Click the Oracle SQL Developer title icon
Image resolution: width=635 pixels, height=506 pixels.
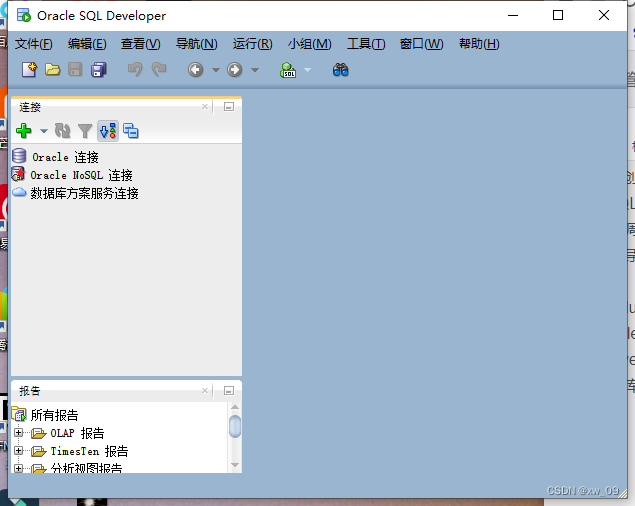point(24,15)
